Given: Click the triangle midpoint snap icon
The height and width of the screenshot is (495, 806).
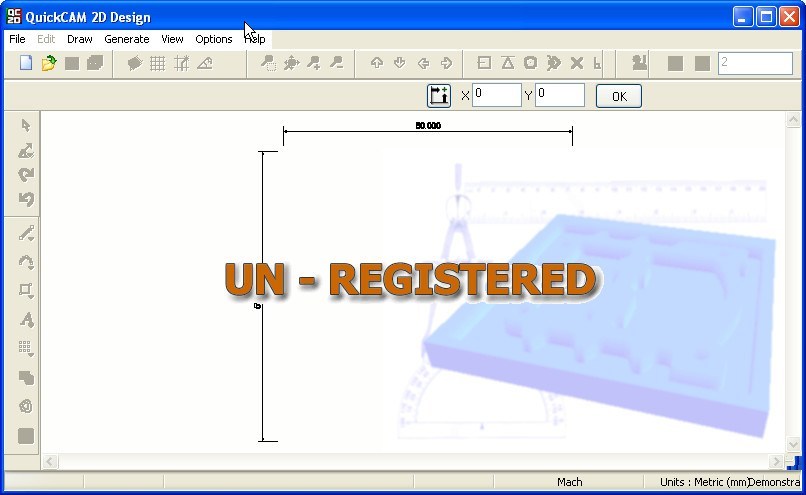Looking at the screenshot, I should coord(507,63).
